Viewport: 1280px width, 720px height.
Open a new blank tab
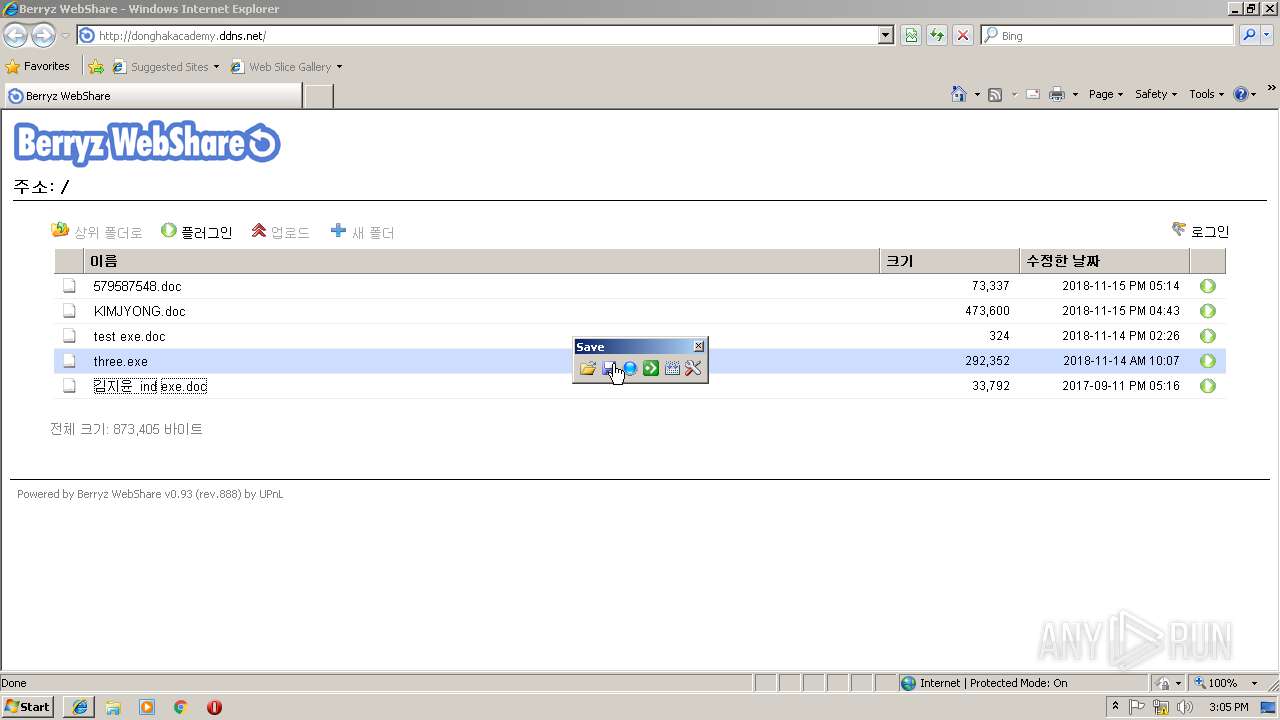[318, 96]
